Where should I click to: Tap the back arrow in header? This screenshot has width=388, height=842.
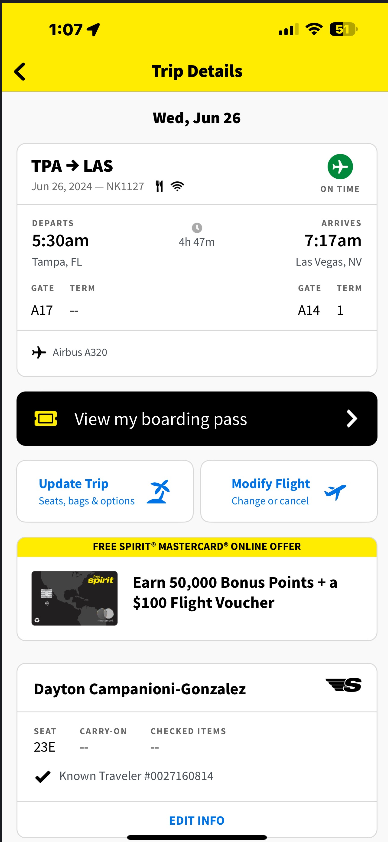click(x=19, y=71)
